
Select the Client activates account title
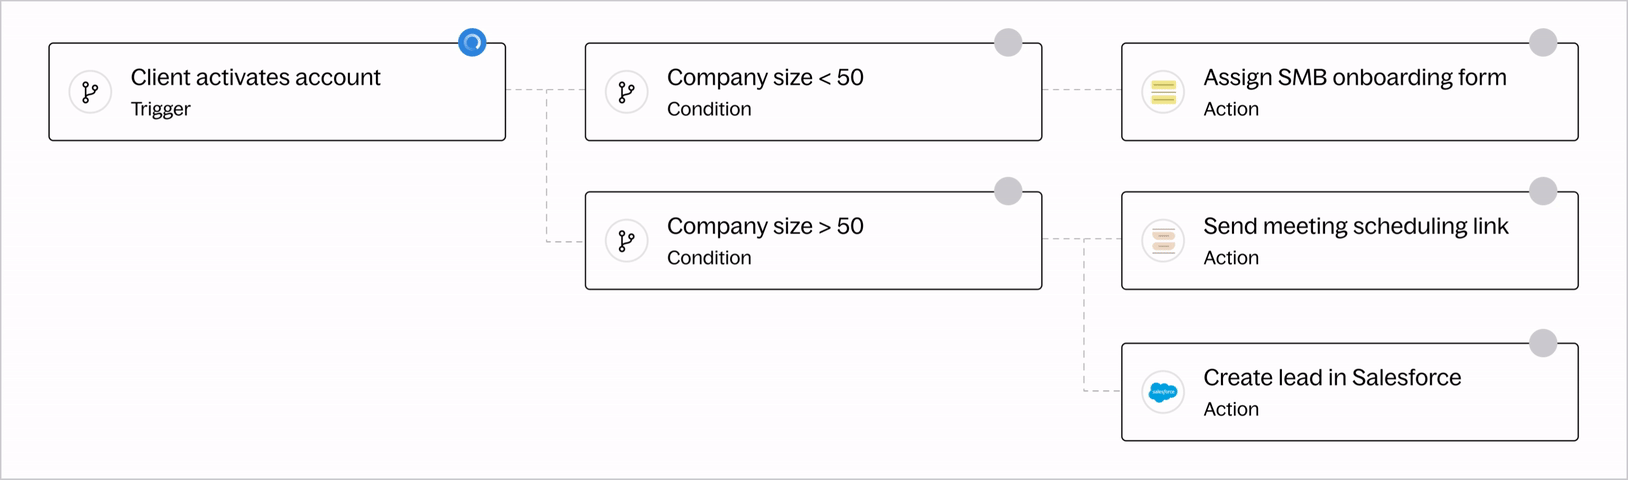255,77
